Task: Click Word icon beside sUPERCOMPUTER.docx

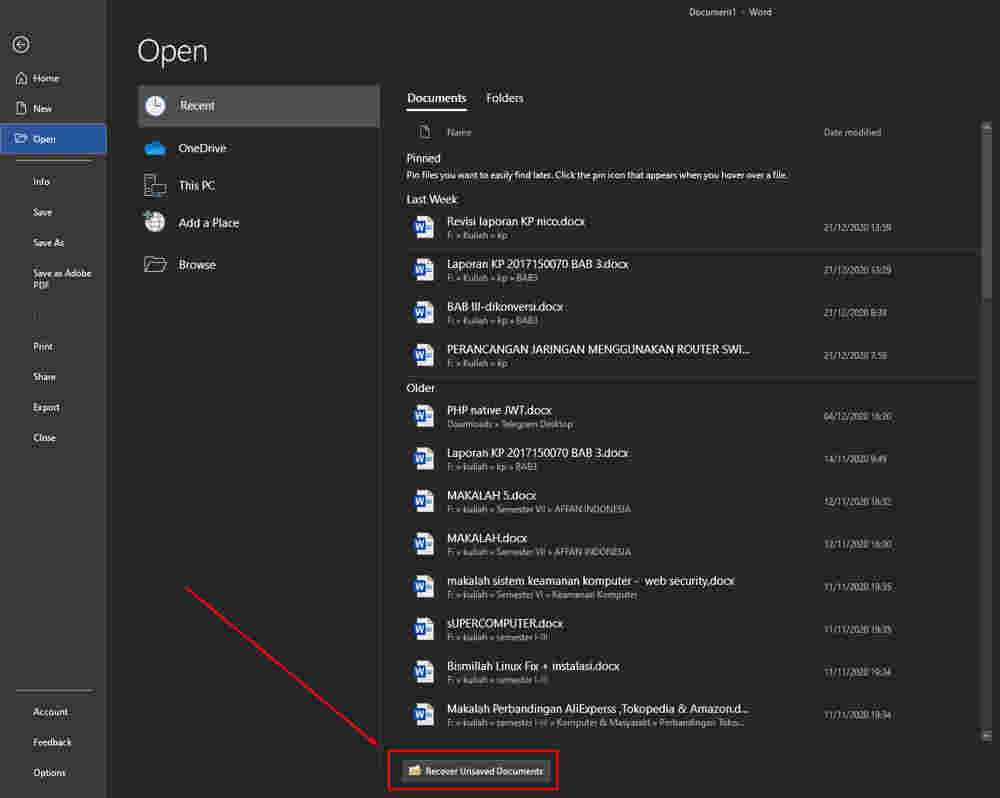Action: (424, 629)
